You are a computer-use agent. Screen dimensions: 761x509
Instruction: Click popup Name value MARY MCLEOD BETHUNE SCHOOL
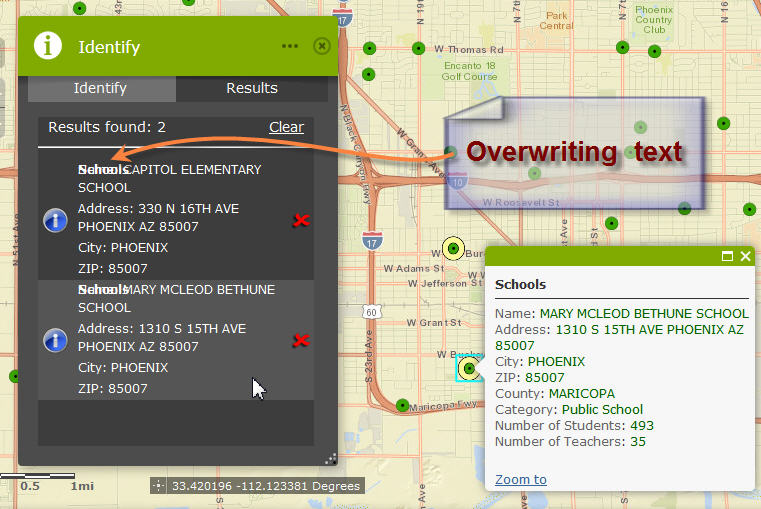coord(644,313)
